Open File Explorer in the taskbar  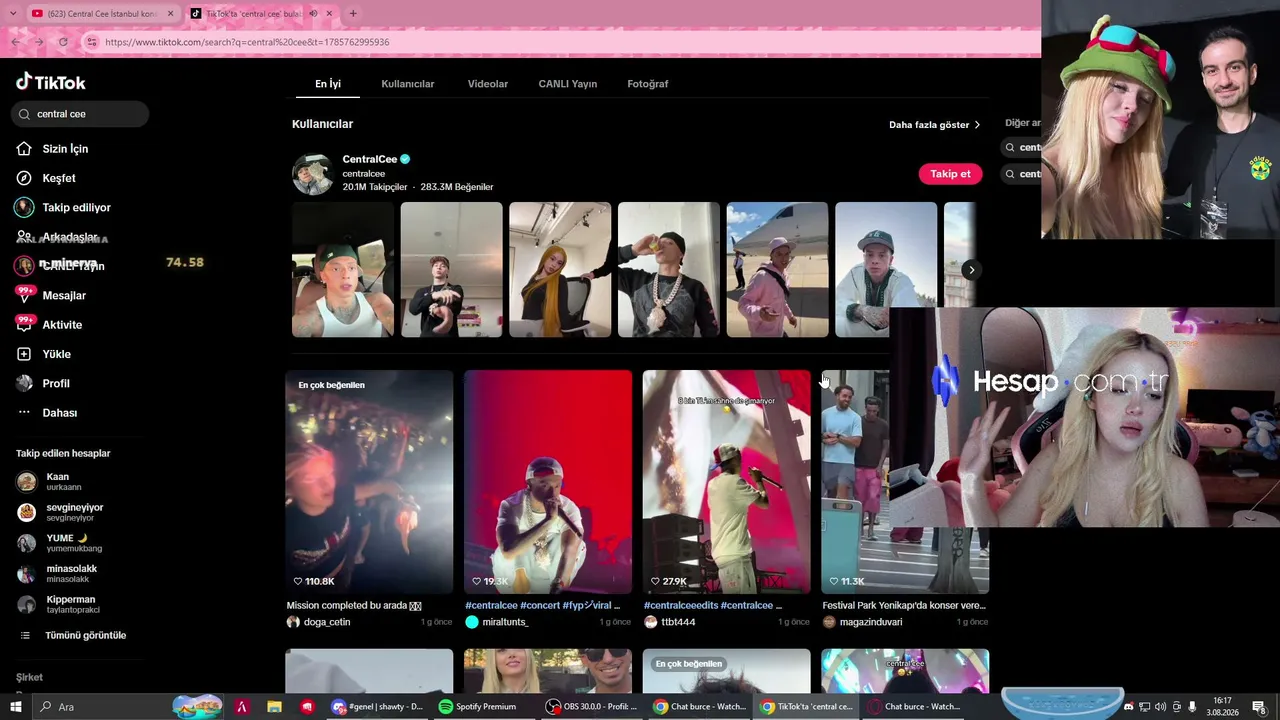coord(274,707)
